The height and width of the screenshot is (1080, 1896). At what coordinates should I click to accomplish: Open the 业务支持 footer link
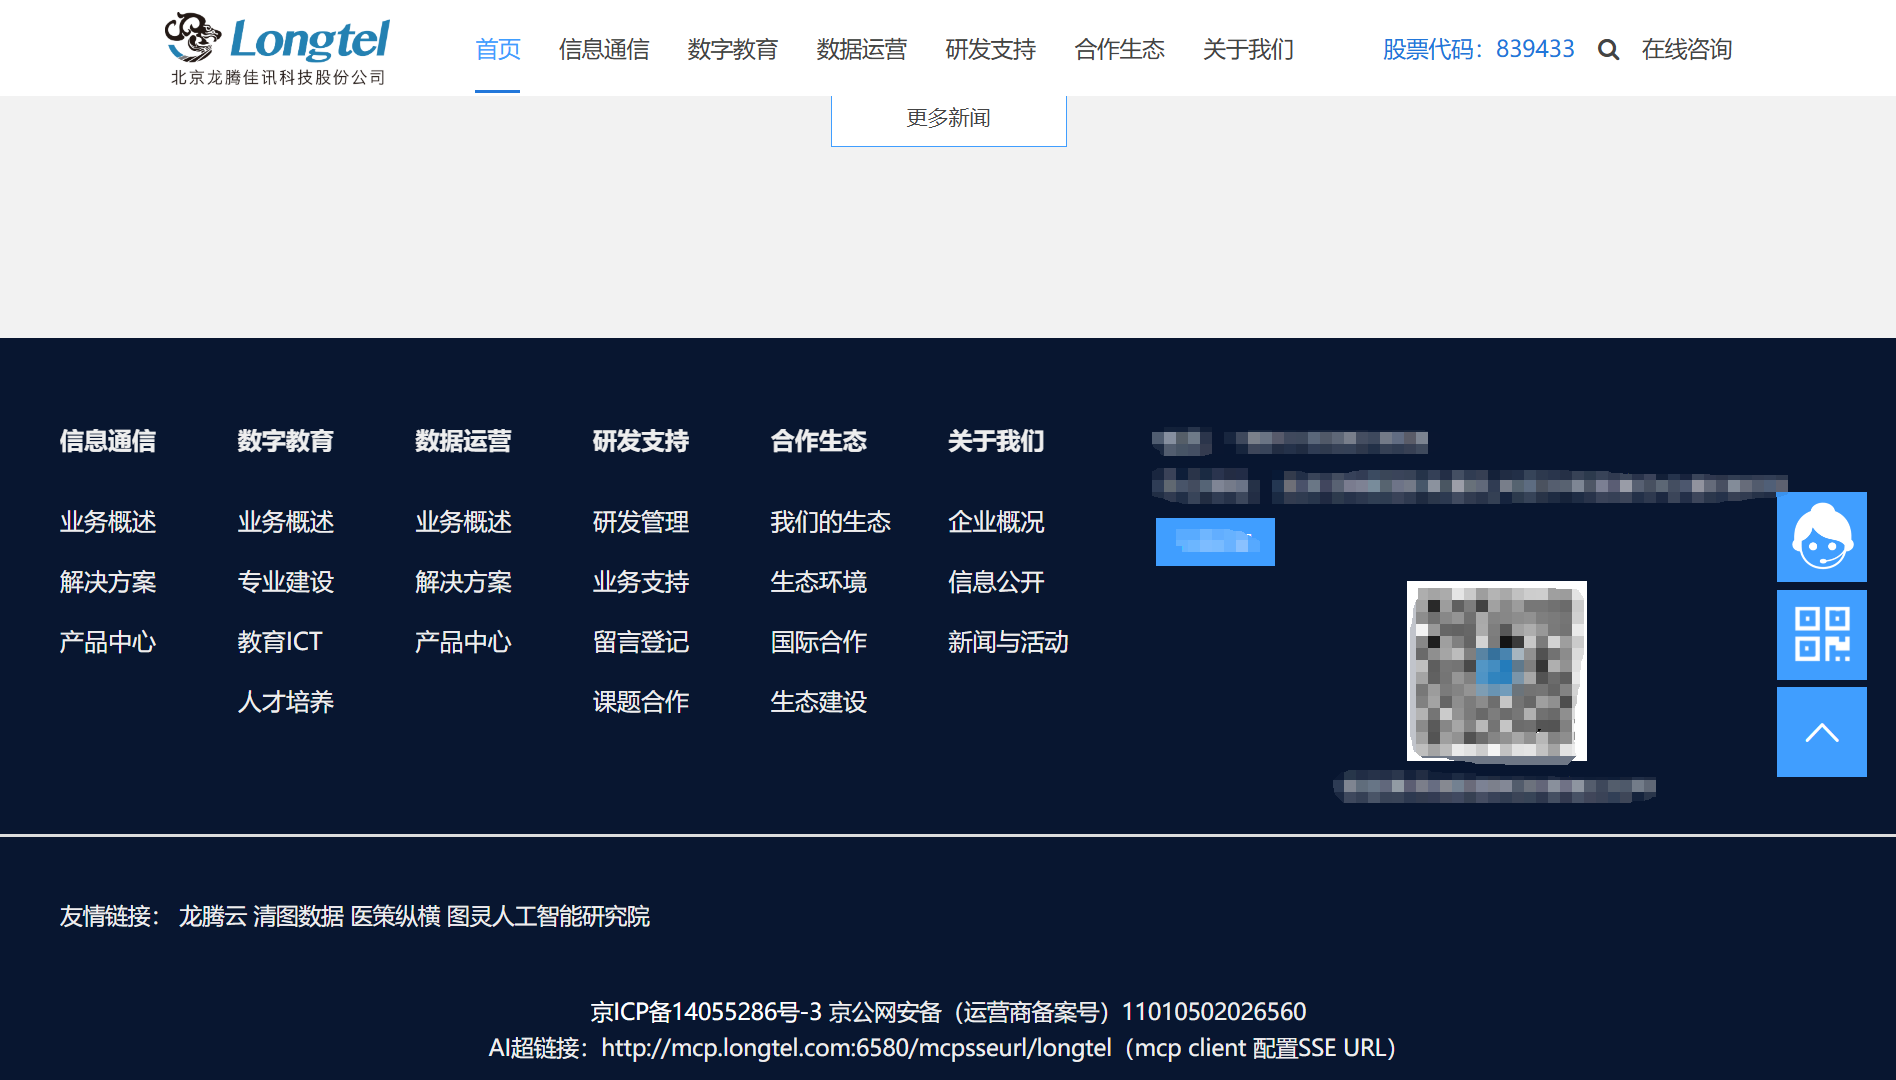[641, 582]
